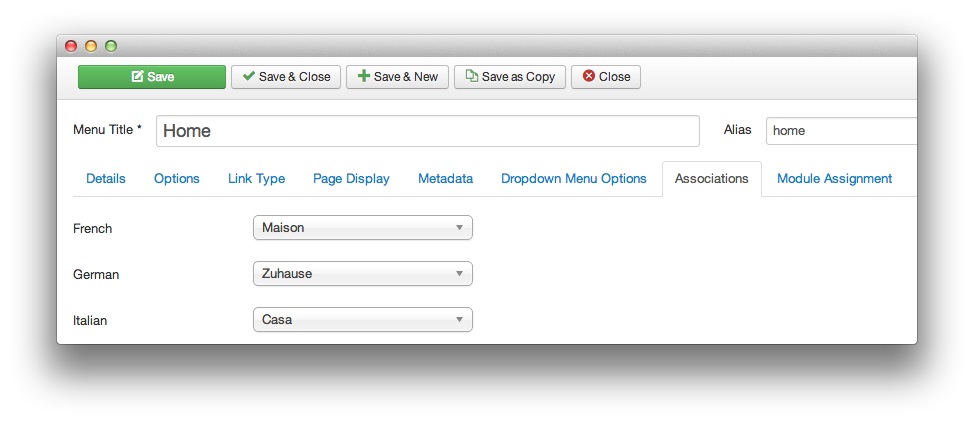
Task: Click the Alias input field
Action: tap(840, 131)
